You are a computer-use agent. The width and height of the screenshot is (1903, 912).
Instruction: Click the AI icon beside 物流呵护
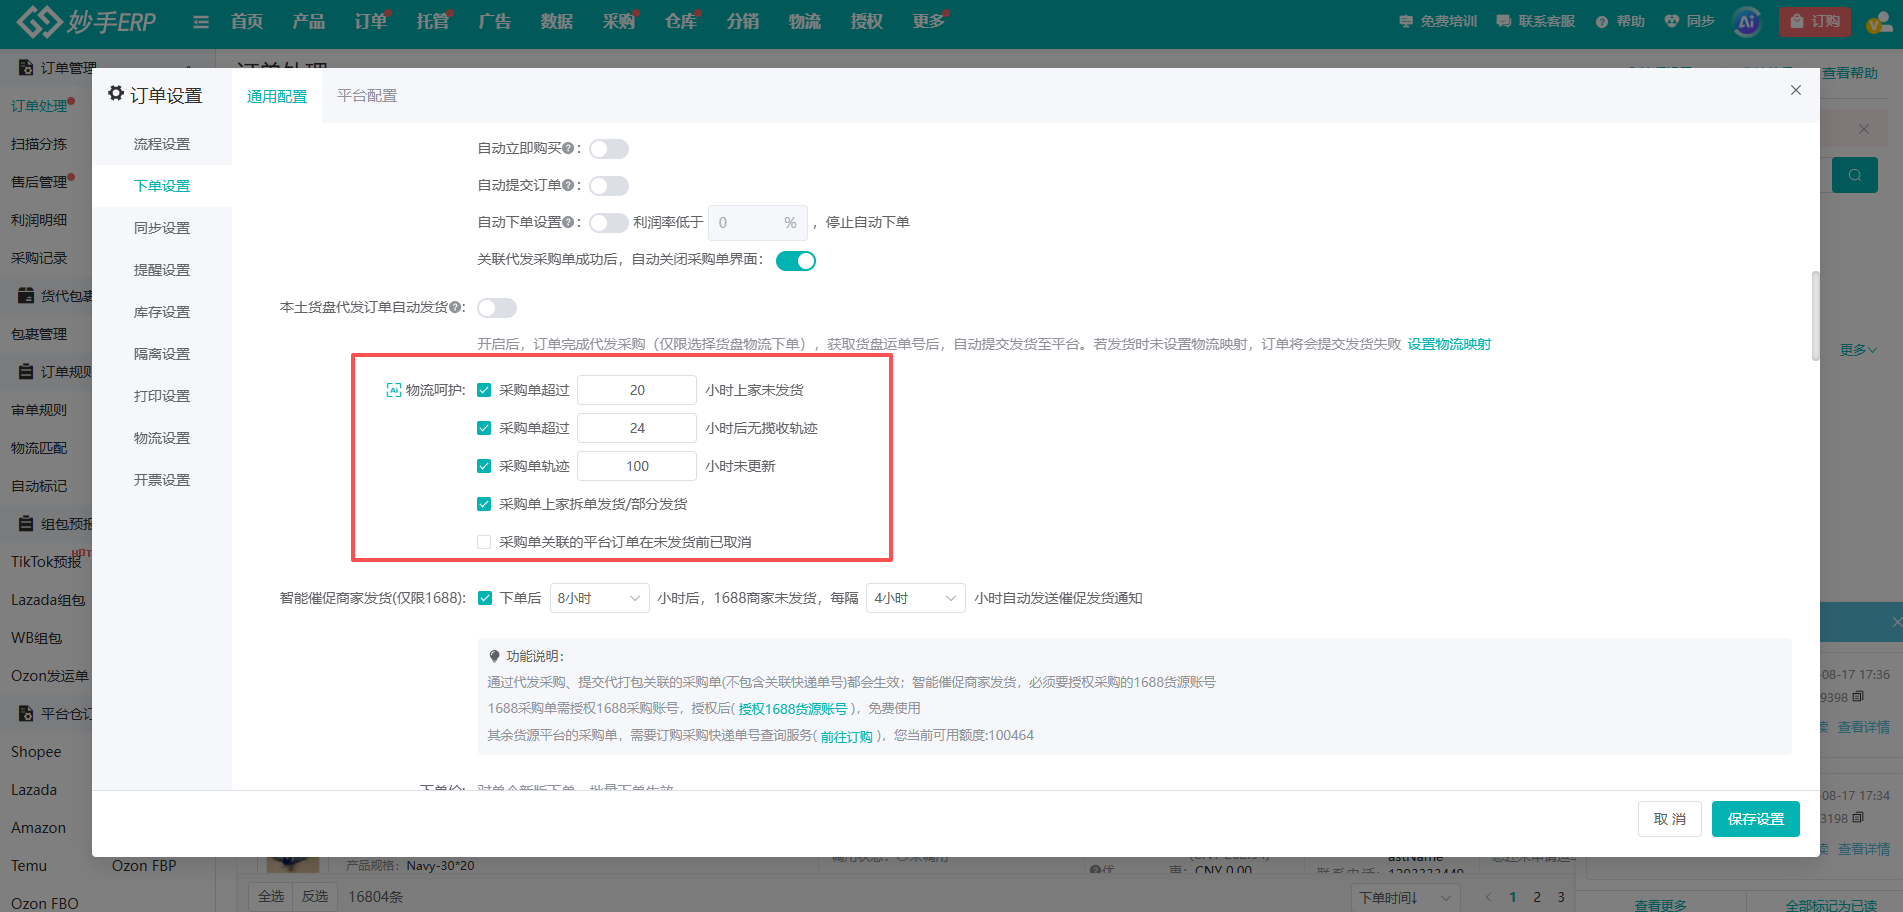coord(394,390)
